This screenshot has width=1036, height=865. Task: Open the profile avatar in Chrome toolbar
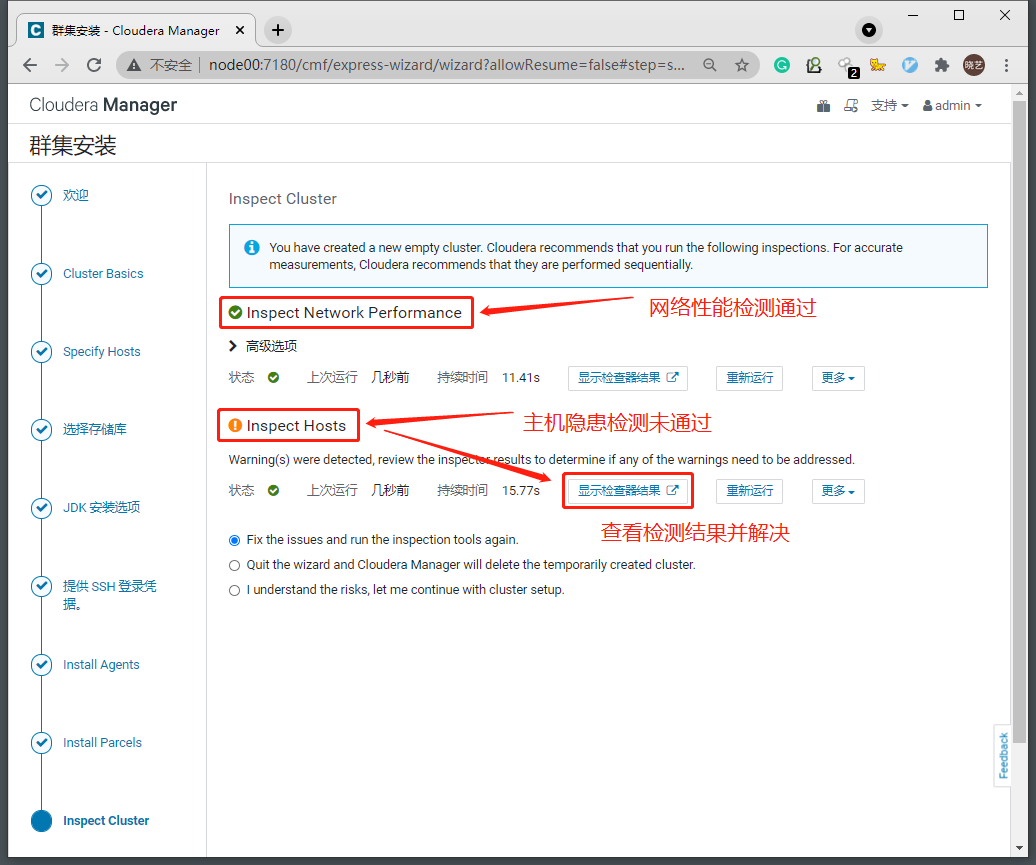click(974, 65)
